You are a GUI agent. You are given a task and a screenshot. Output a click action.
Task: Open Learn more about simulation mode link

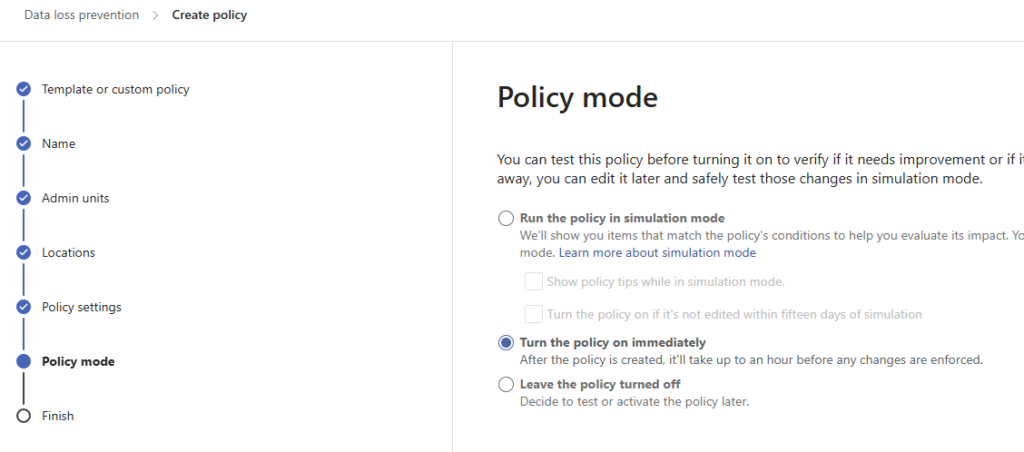point(657,253)
